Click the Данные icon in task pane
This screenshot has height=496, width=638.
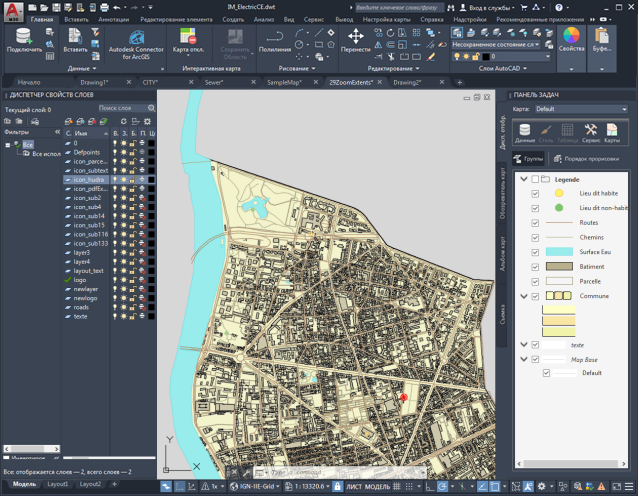[525, 131]
